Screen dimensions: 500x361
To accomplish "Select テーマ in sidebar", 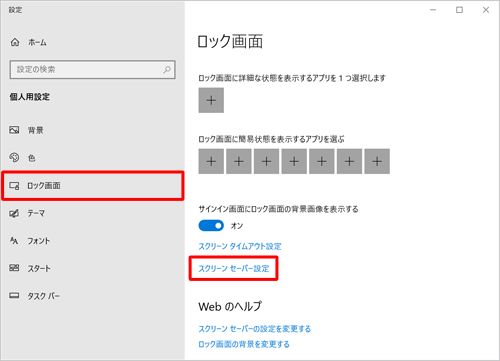I will (92, 213).
